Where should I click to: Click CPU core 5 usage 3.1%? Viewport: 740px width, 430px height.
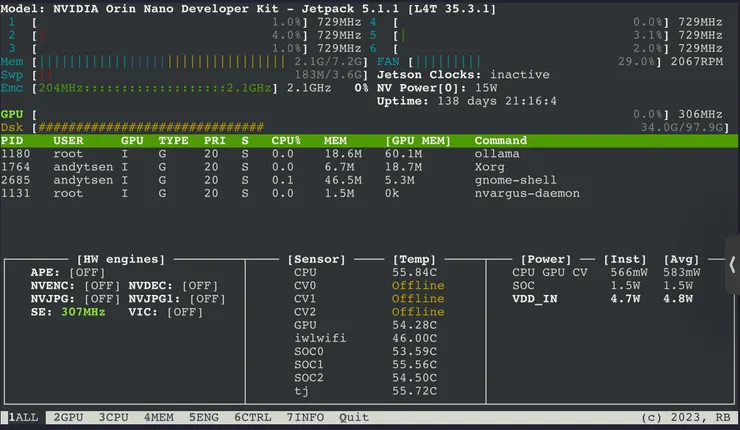click(648, 35)
